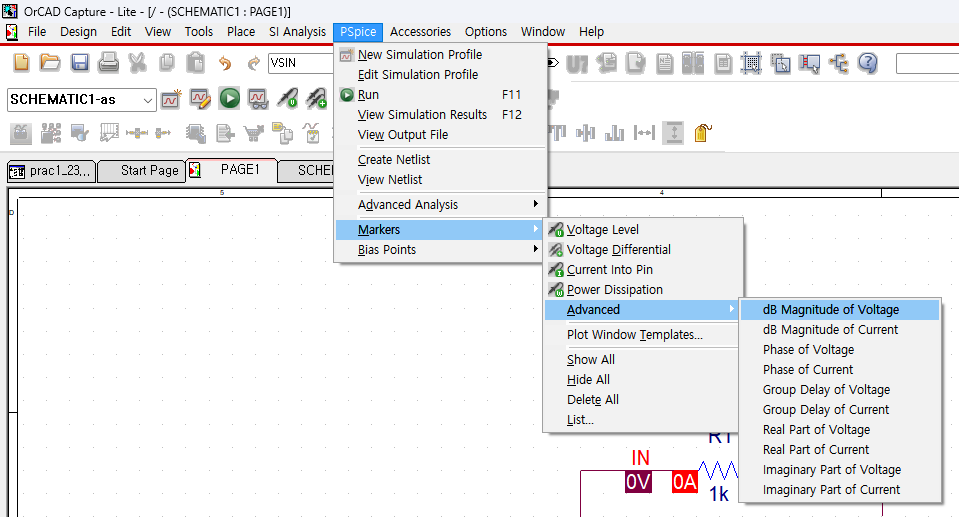Redo using the gray arrow icon

tap(254, 63)
